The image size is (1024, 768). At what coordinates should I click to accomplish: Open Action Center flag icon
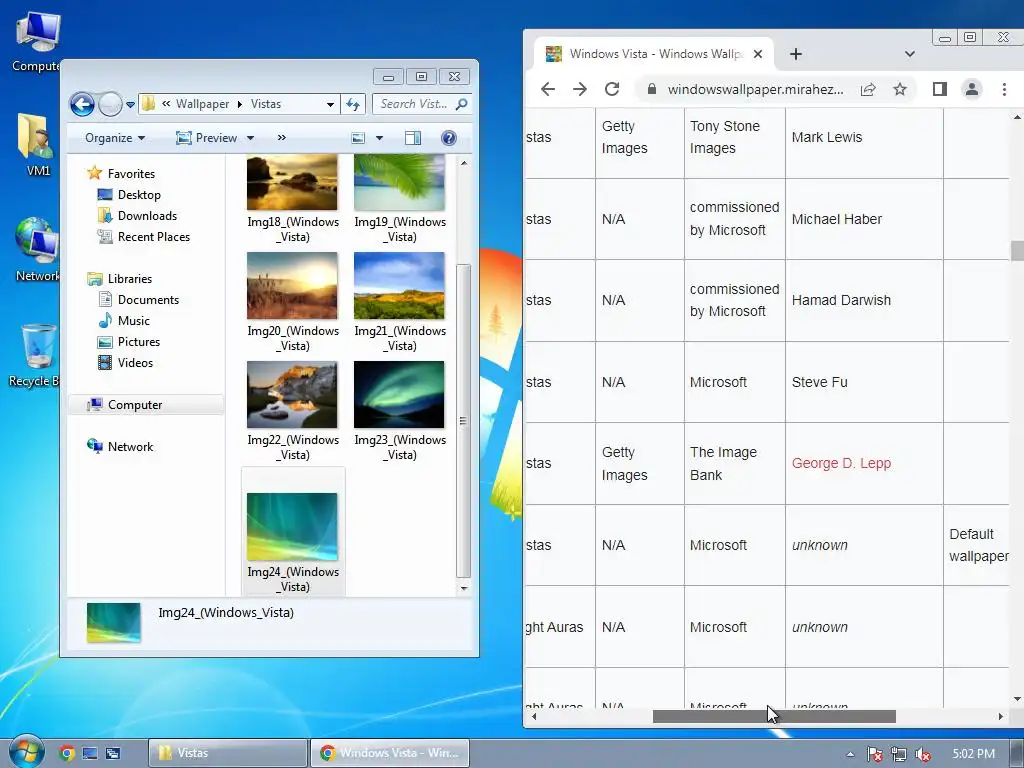[874, 754]
